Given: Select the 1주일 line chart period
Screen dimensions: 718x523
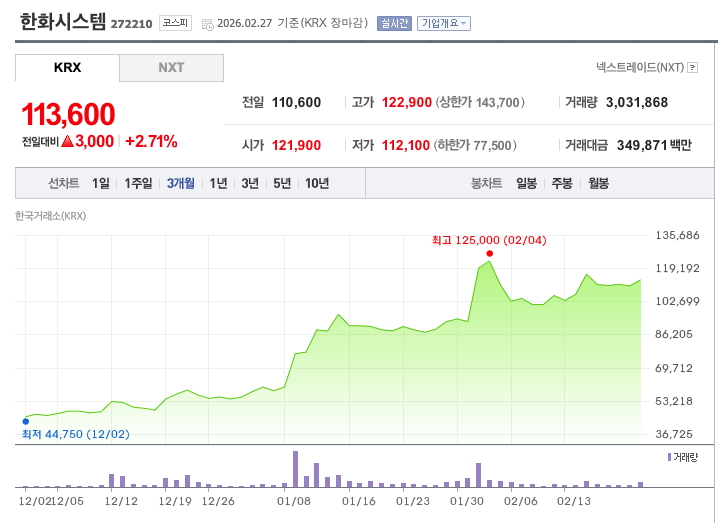Looking at the screenshot, I should point(138,184).
